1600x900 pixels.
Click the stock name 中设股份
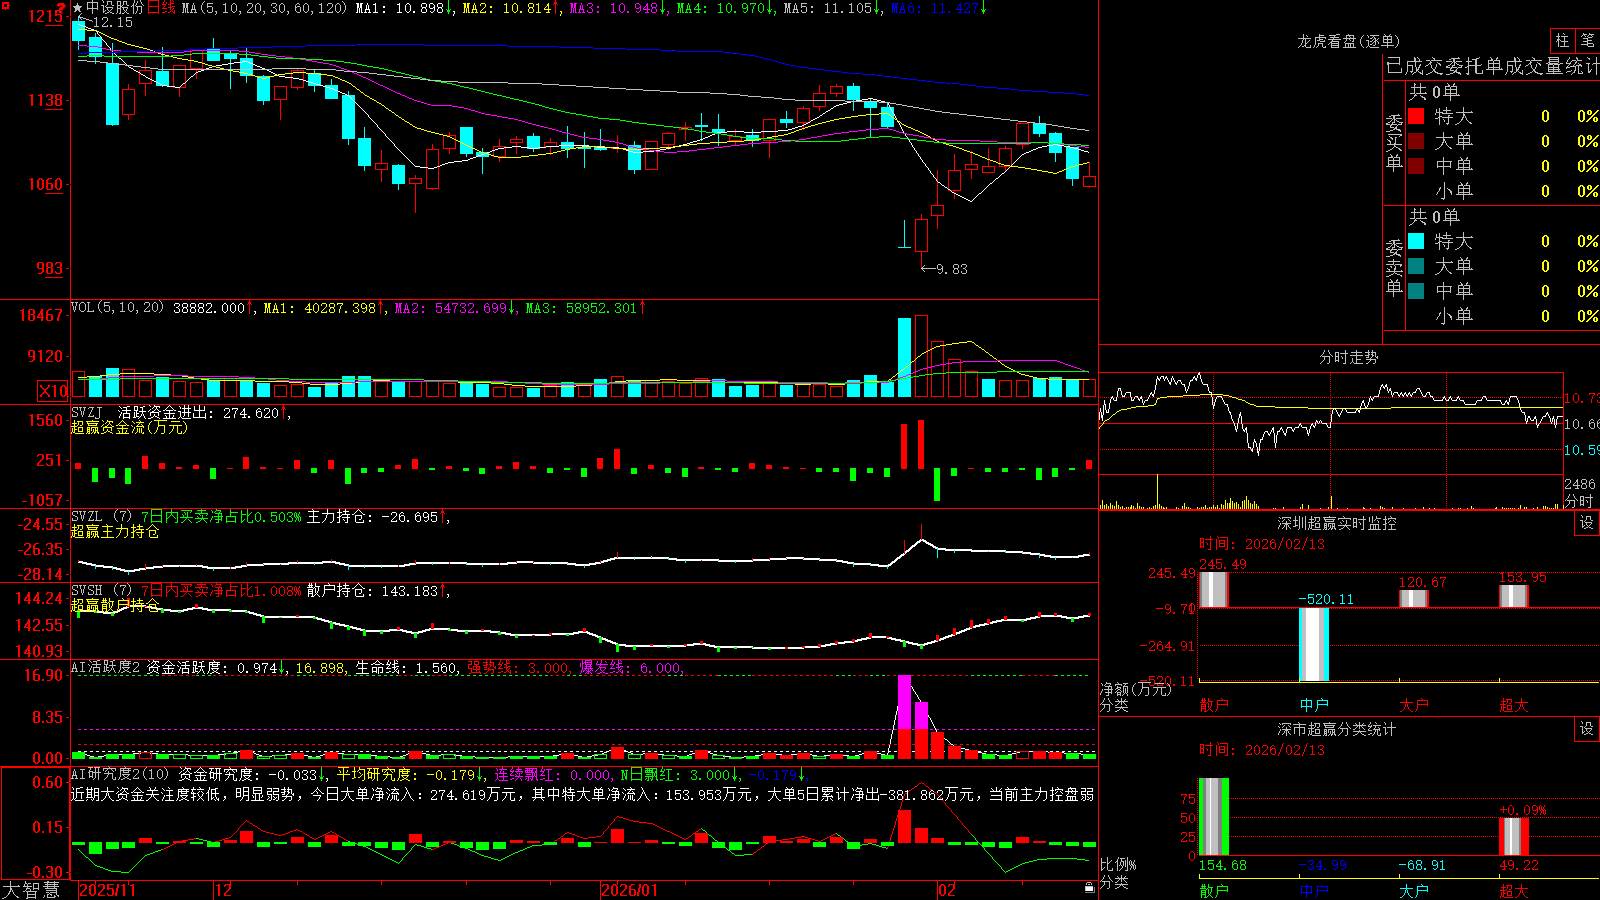115,8
